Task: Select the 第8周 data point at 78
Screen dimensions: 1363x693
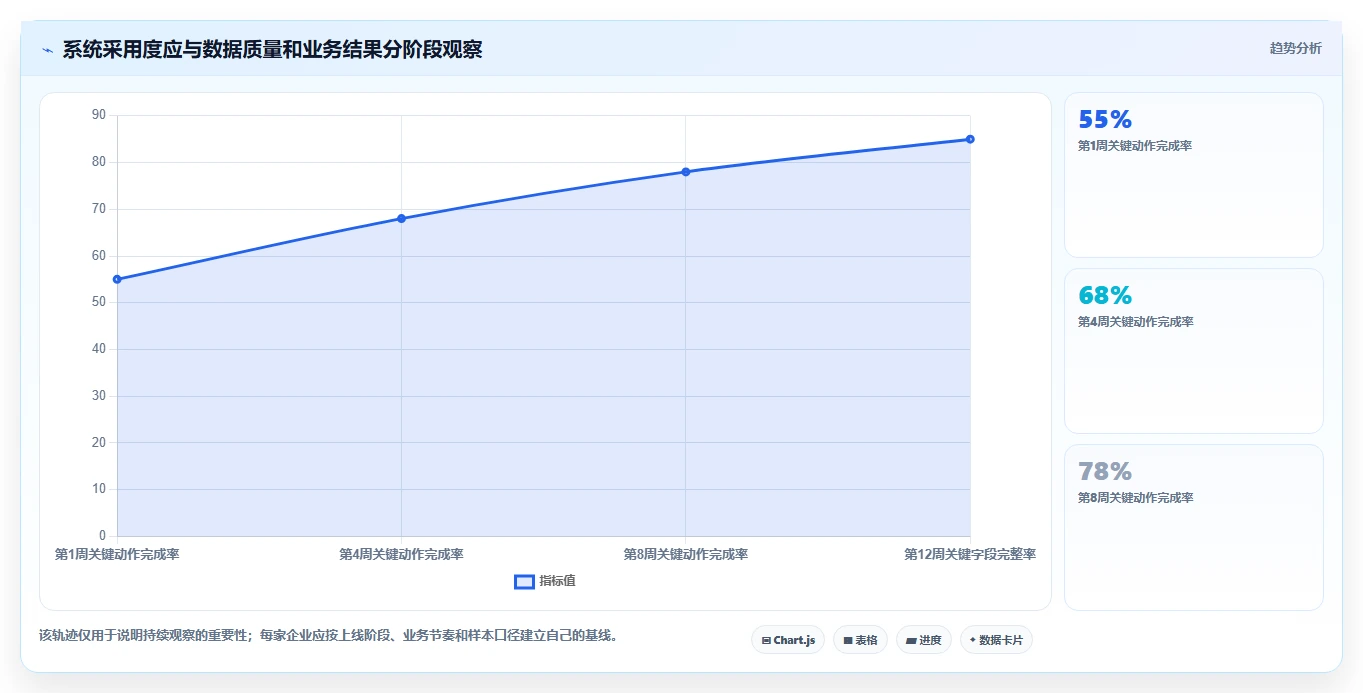Action: click(x=686, y=172)
